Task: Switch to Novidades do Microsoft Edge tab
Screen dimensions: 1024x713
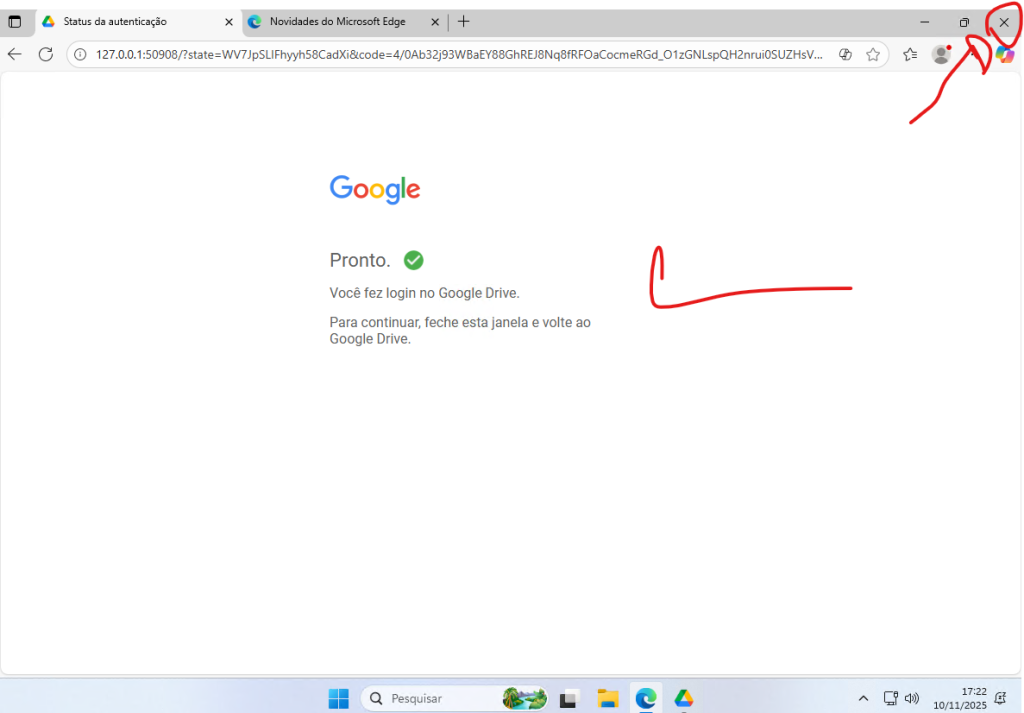Action: click(x=335, y=22)
